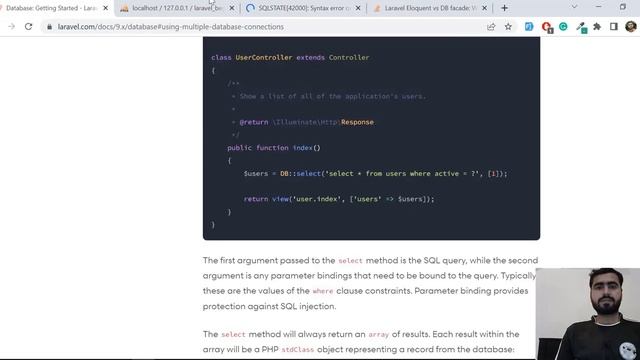The width and height of the screenshot is (640, 360).
Task: Click the inline 'select' code in first paragraph
Action: [x=350, y=261]
